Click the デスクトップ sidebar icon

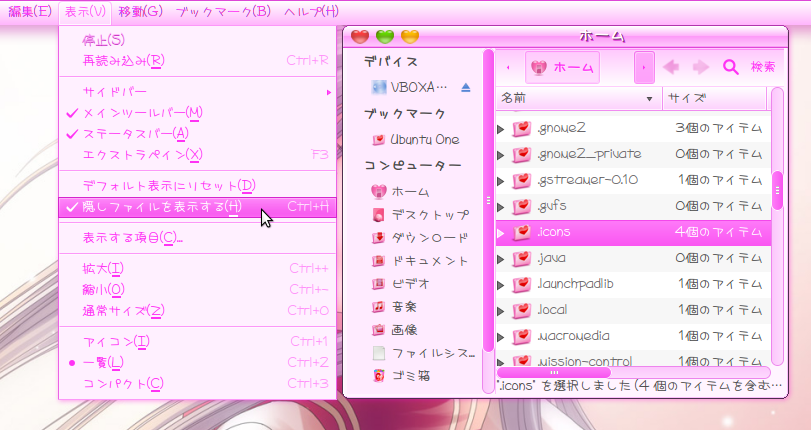379,215
